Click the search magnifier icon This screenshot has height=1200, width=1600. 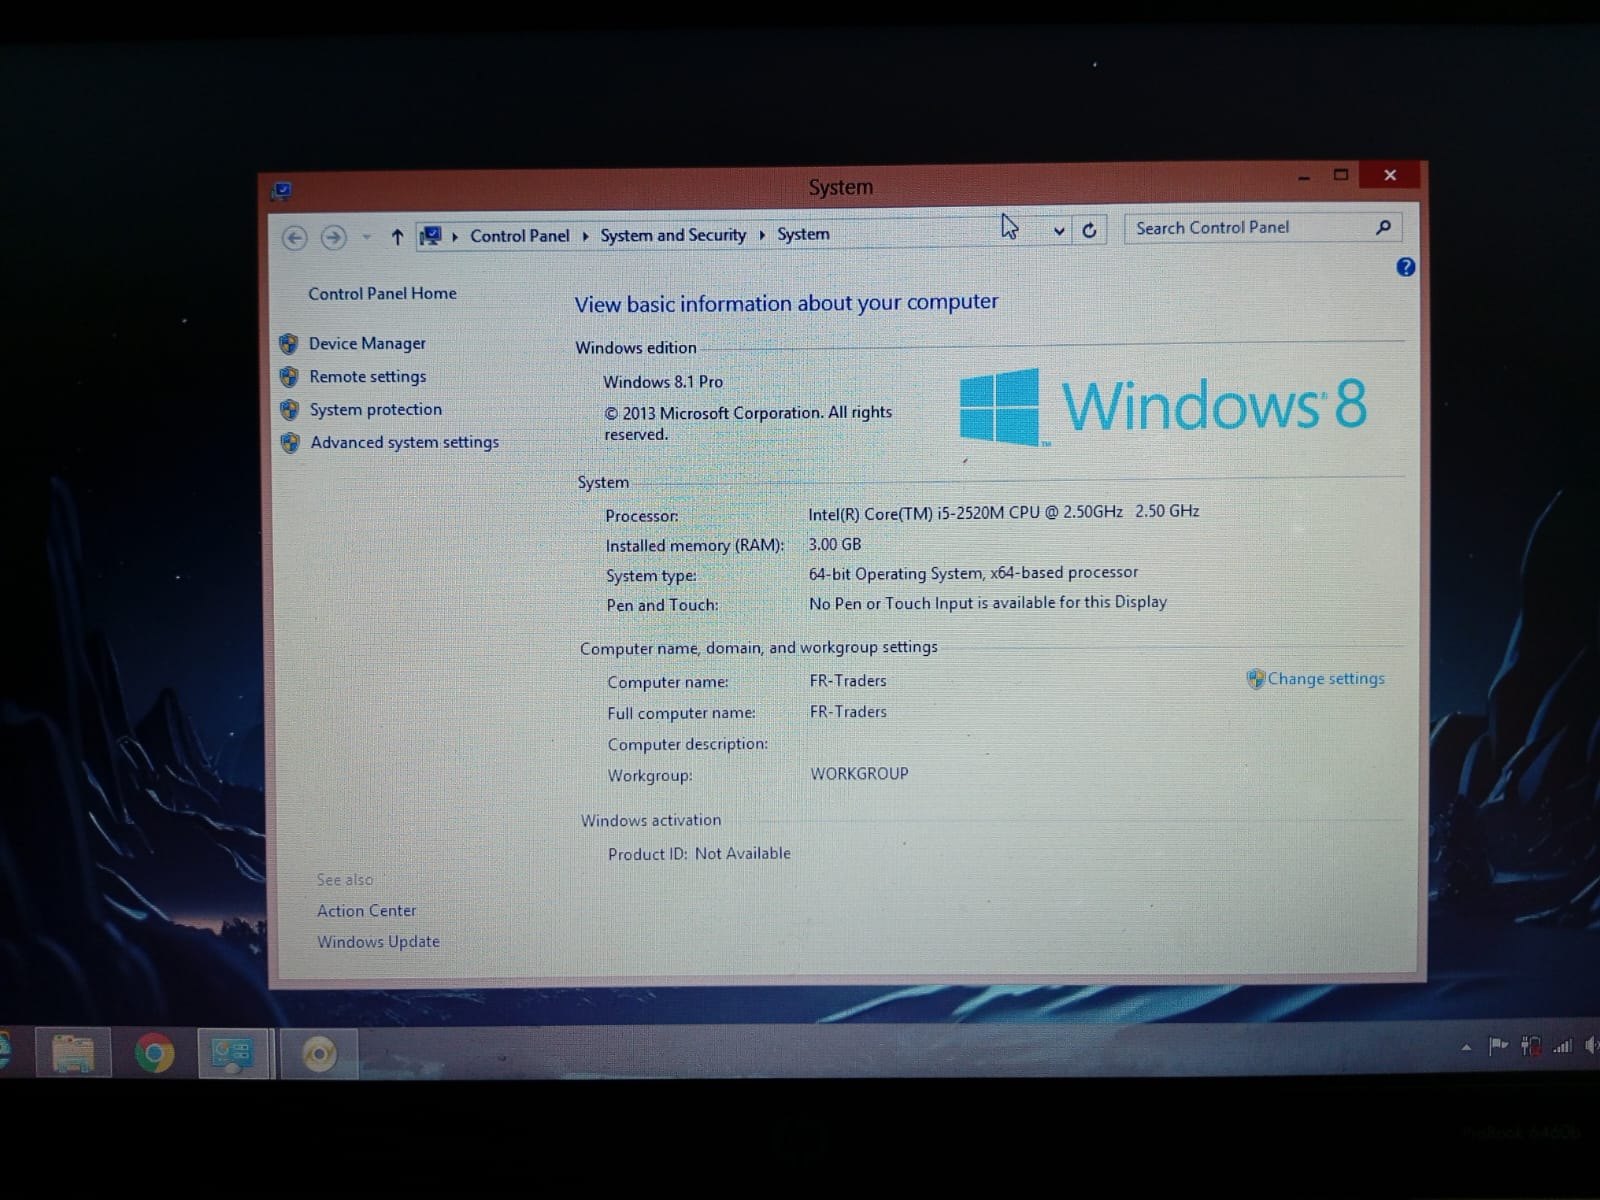coord(1383,227)
